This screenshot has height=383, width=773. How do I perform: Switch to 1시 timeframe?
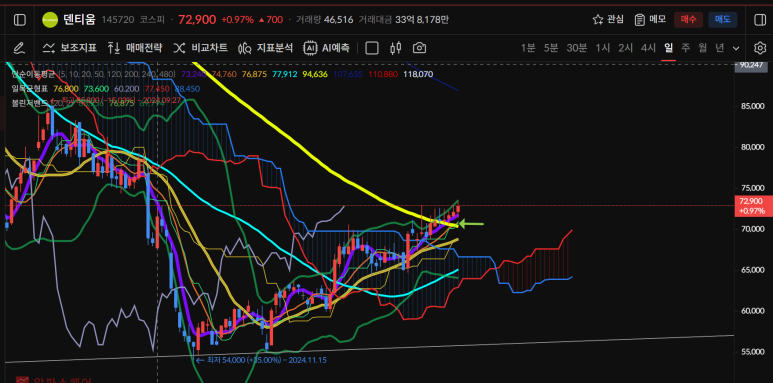[x=603, y=48]
